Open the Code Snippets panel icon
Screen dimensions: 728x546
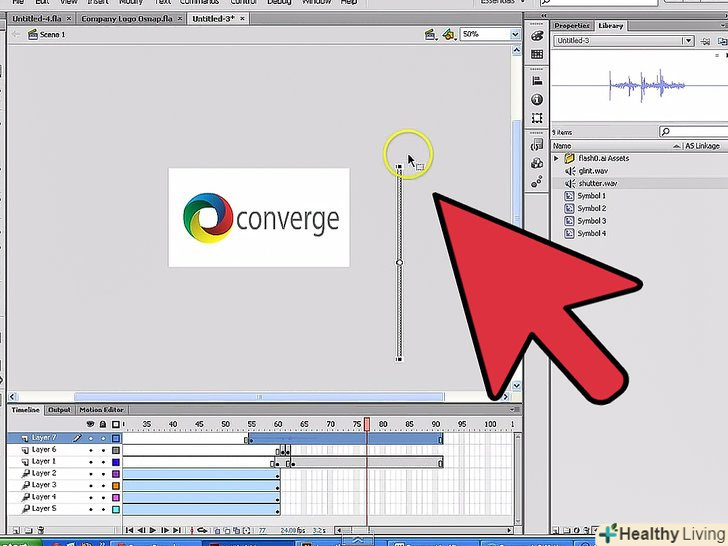pos(537,145)
